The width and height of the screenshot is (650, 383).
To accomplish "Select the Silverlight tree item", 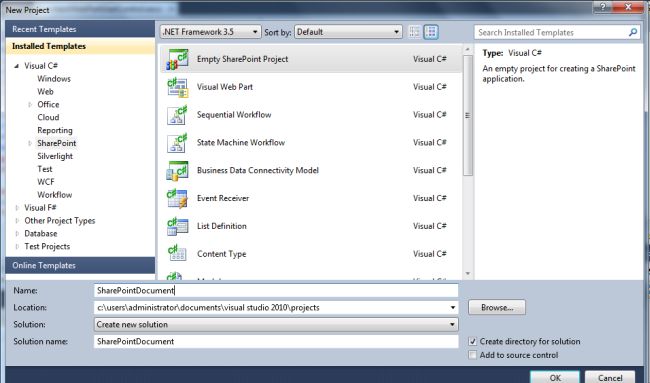I will pos(55,156).
